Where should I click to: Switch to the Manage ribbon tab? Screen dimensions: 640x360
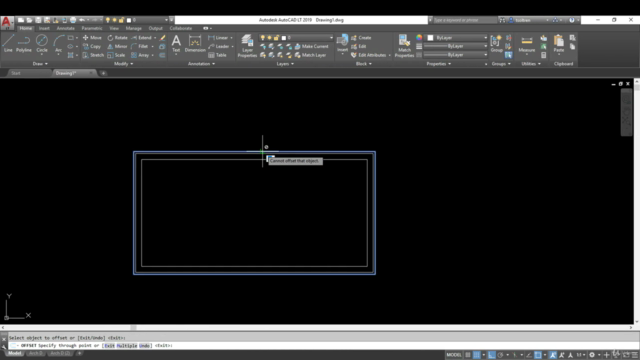(x=133, y=28)
